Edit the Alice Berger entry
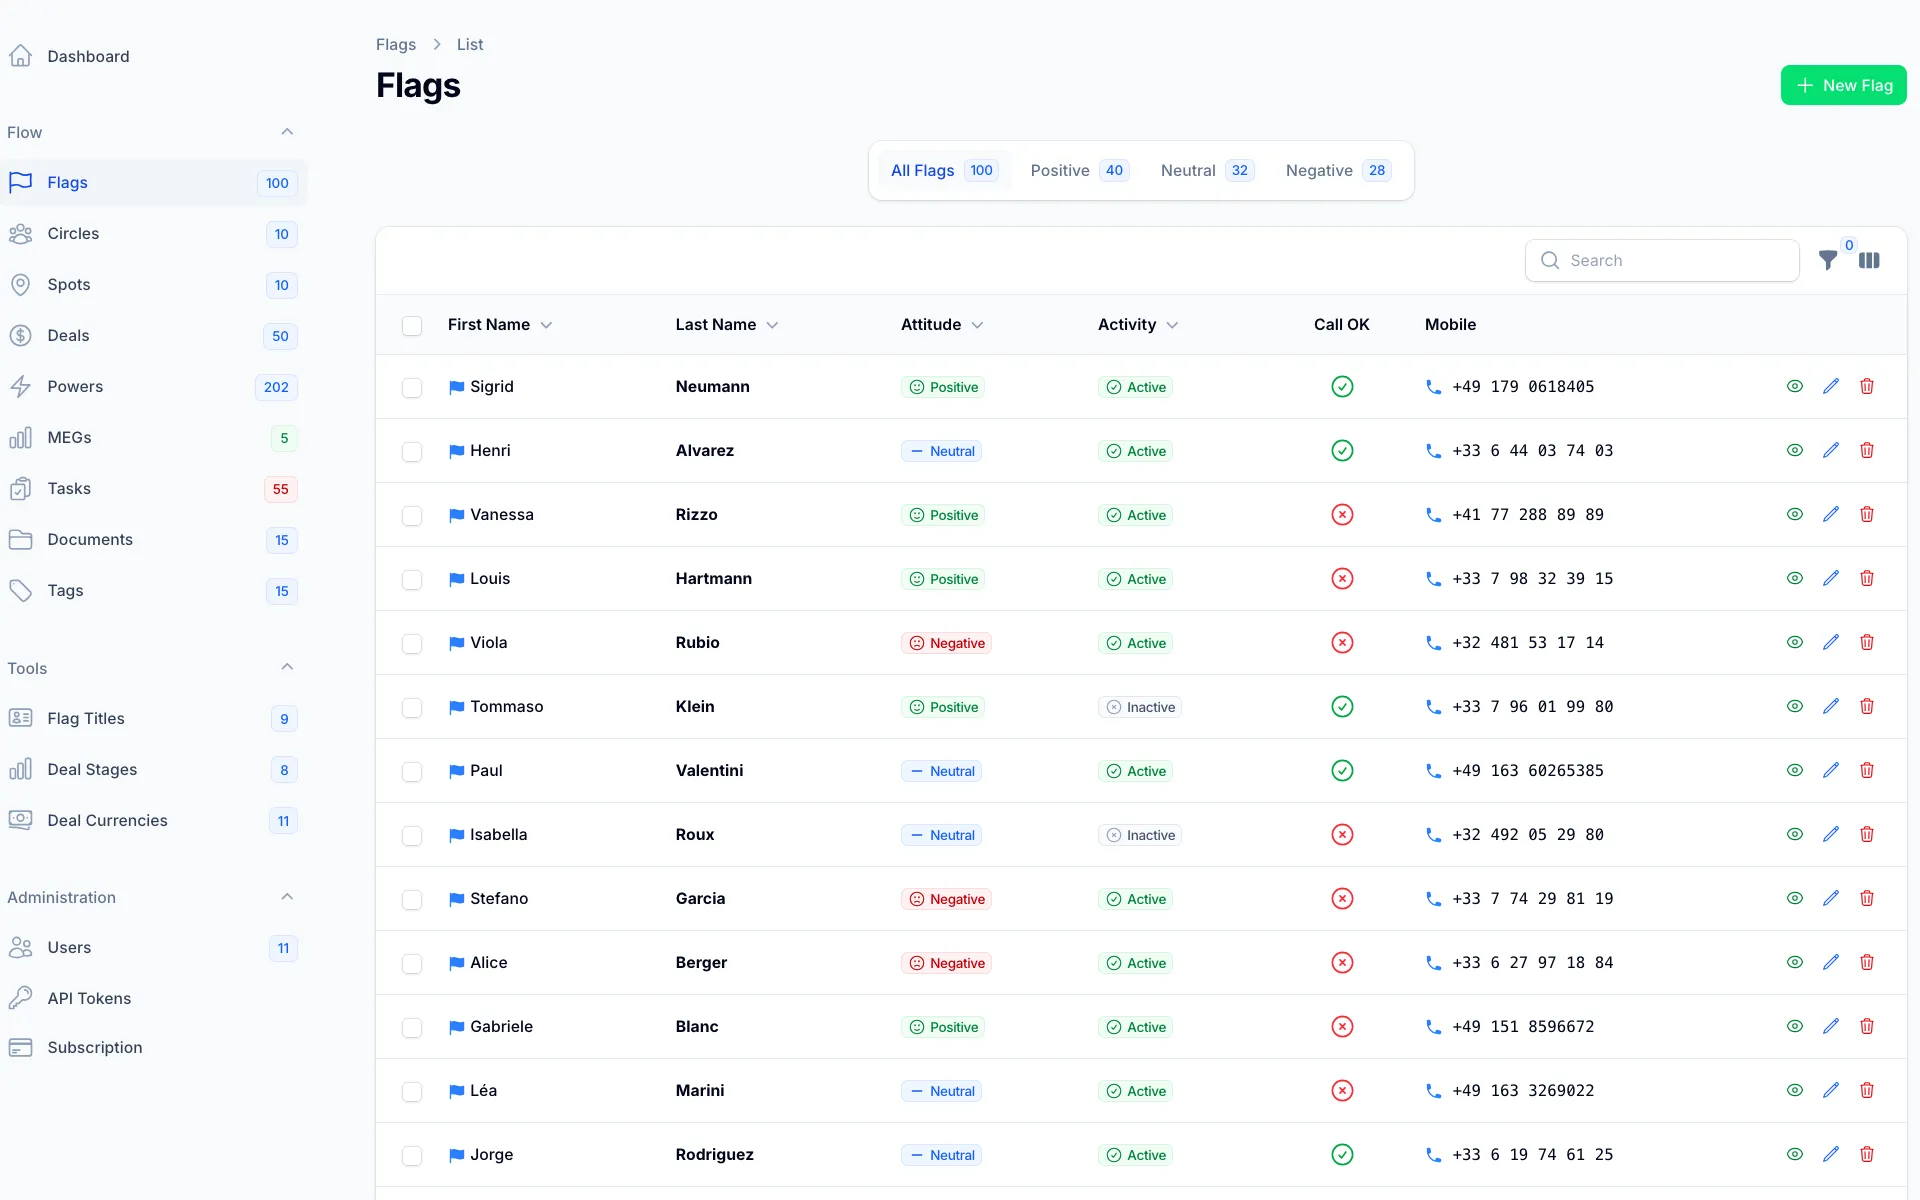Viewport: 1920px width, 1200px height. point(1831,962)
